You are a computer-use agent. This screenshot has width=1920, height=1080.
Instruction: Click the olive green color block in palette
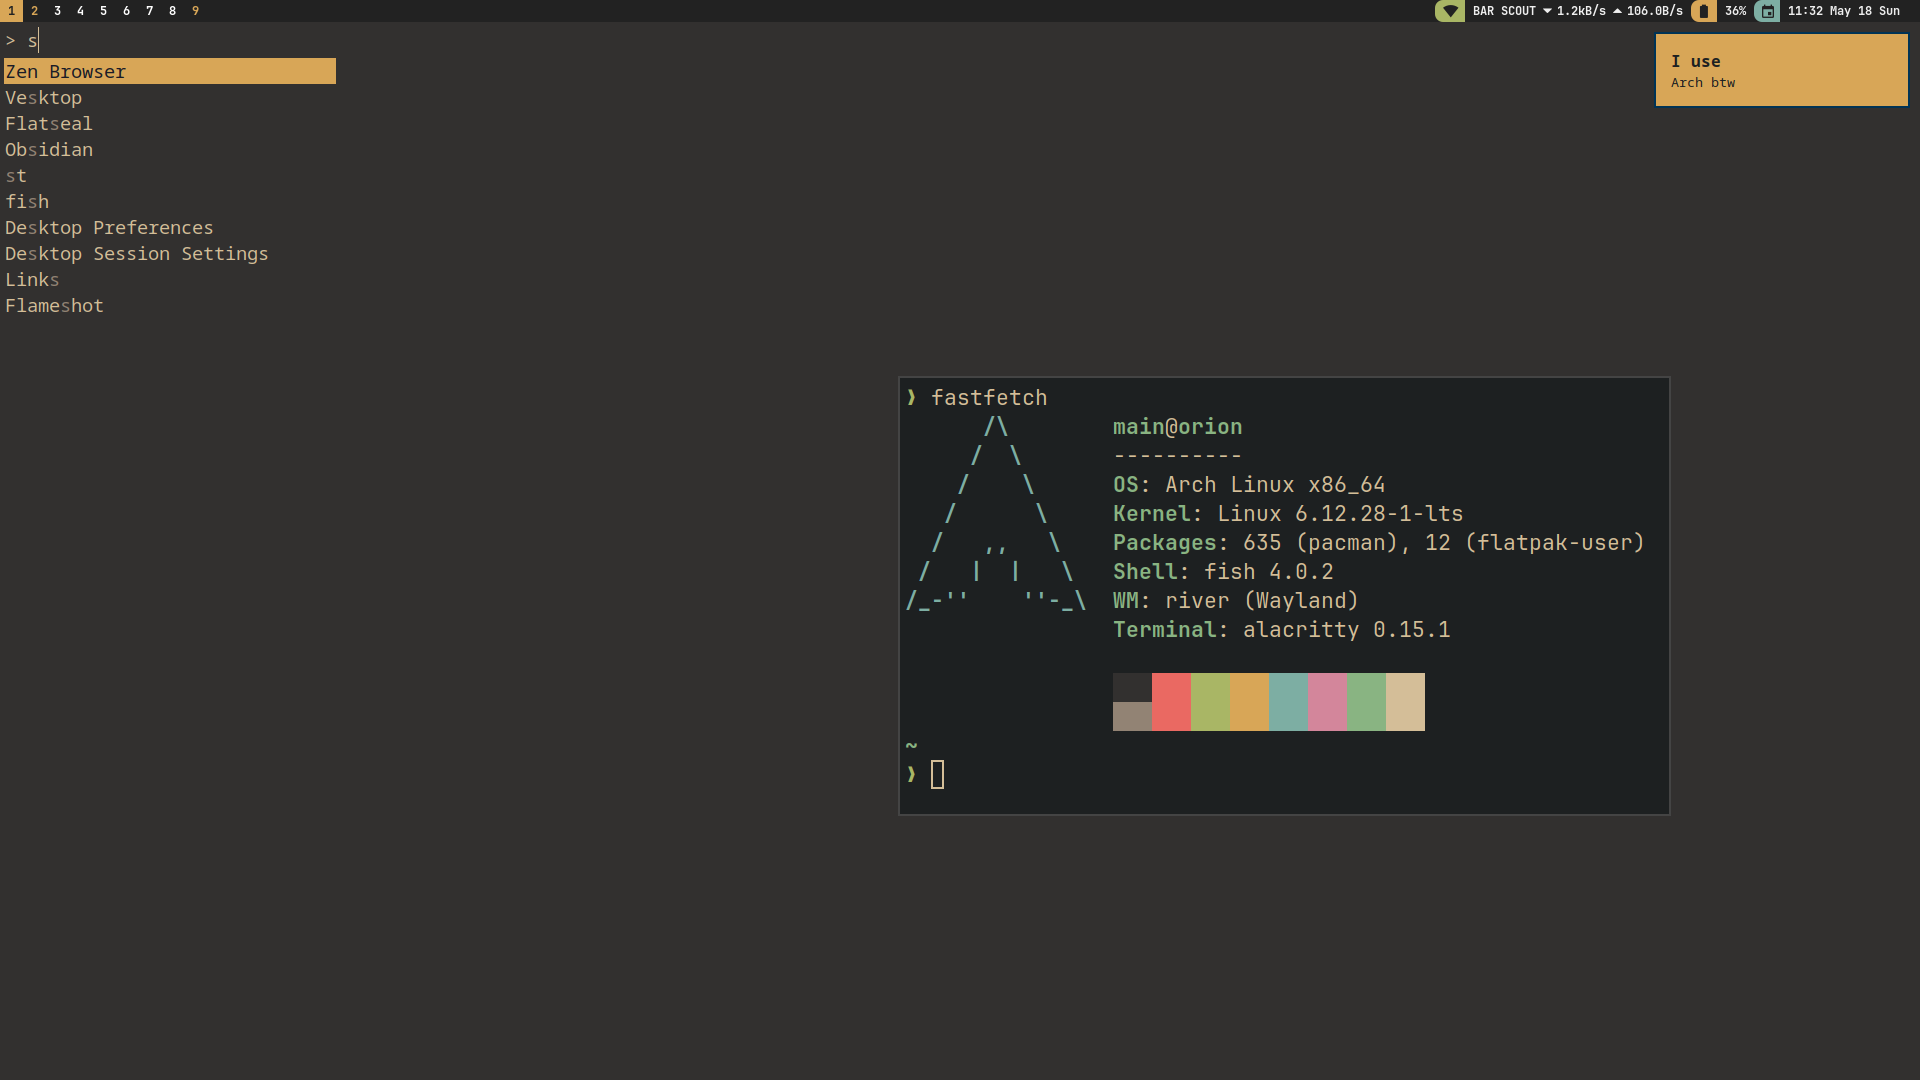(x=1210, y=702)
